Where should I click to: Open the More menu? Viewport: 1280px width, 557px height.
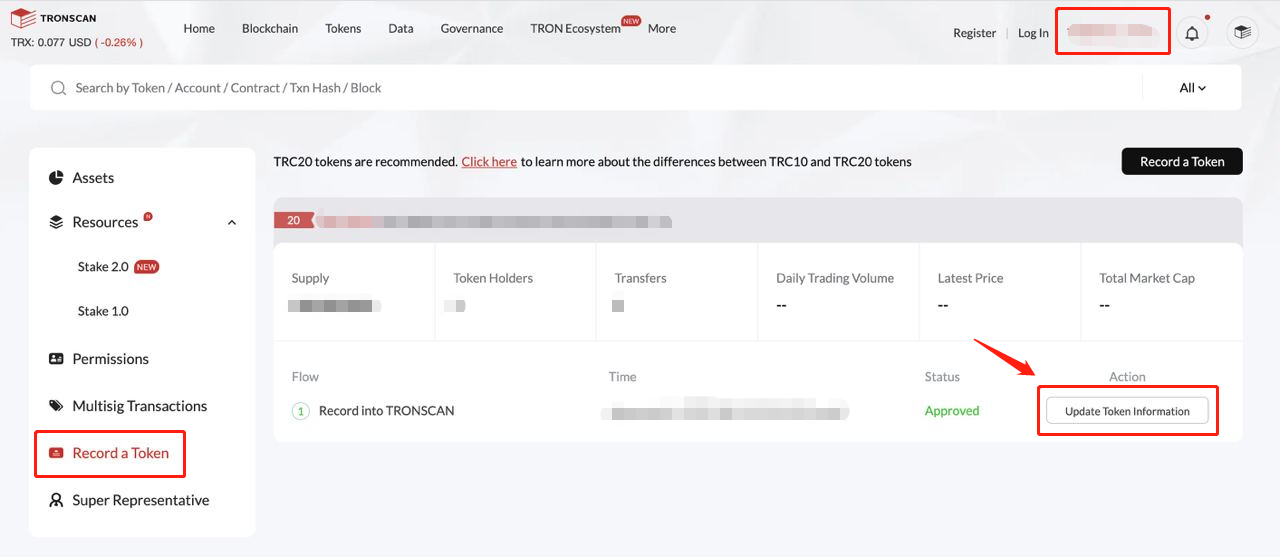point(662,29)
